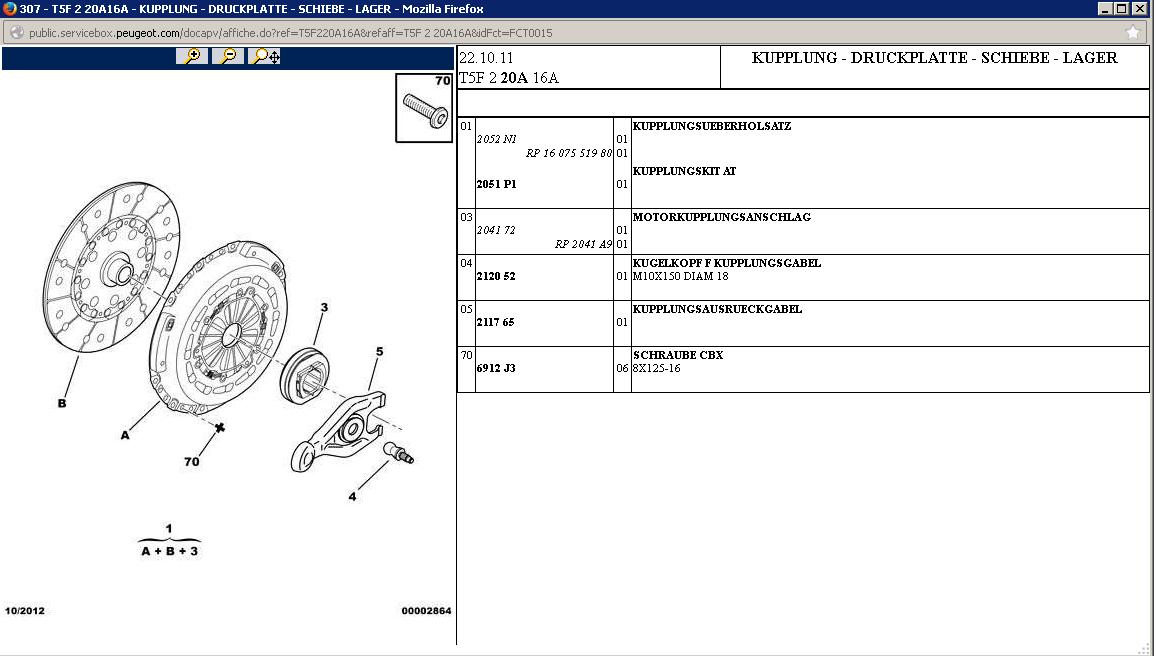The width and height of the screenshot is (1154, 656).
Task: Click replacement part RP 16 075 519 80
Action: point(568,154)
